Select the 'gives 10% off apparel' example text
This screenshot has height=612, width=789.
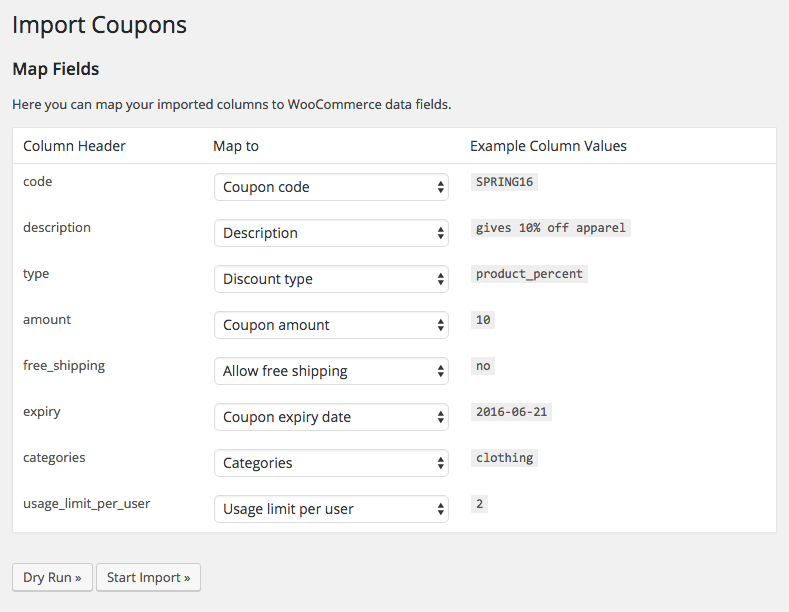point(550,228)
